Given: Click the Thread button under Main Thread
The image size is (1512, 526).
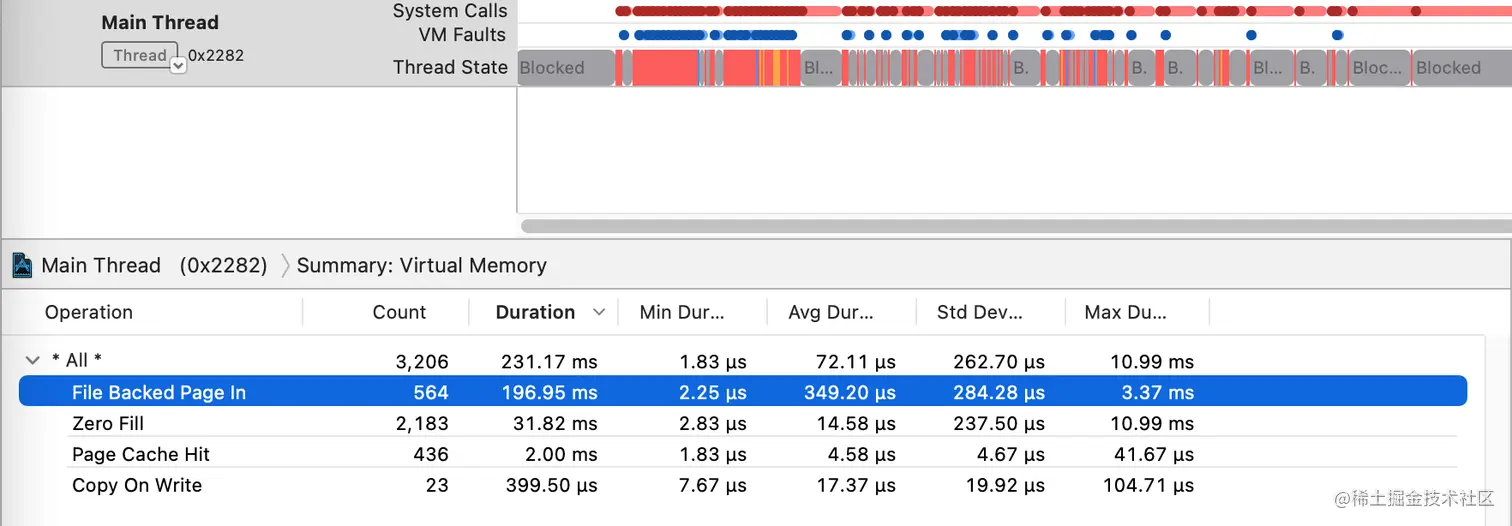Looking at the screenshot, I should [139, 55].
